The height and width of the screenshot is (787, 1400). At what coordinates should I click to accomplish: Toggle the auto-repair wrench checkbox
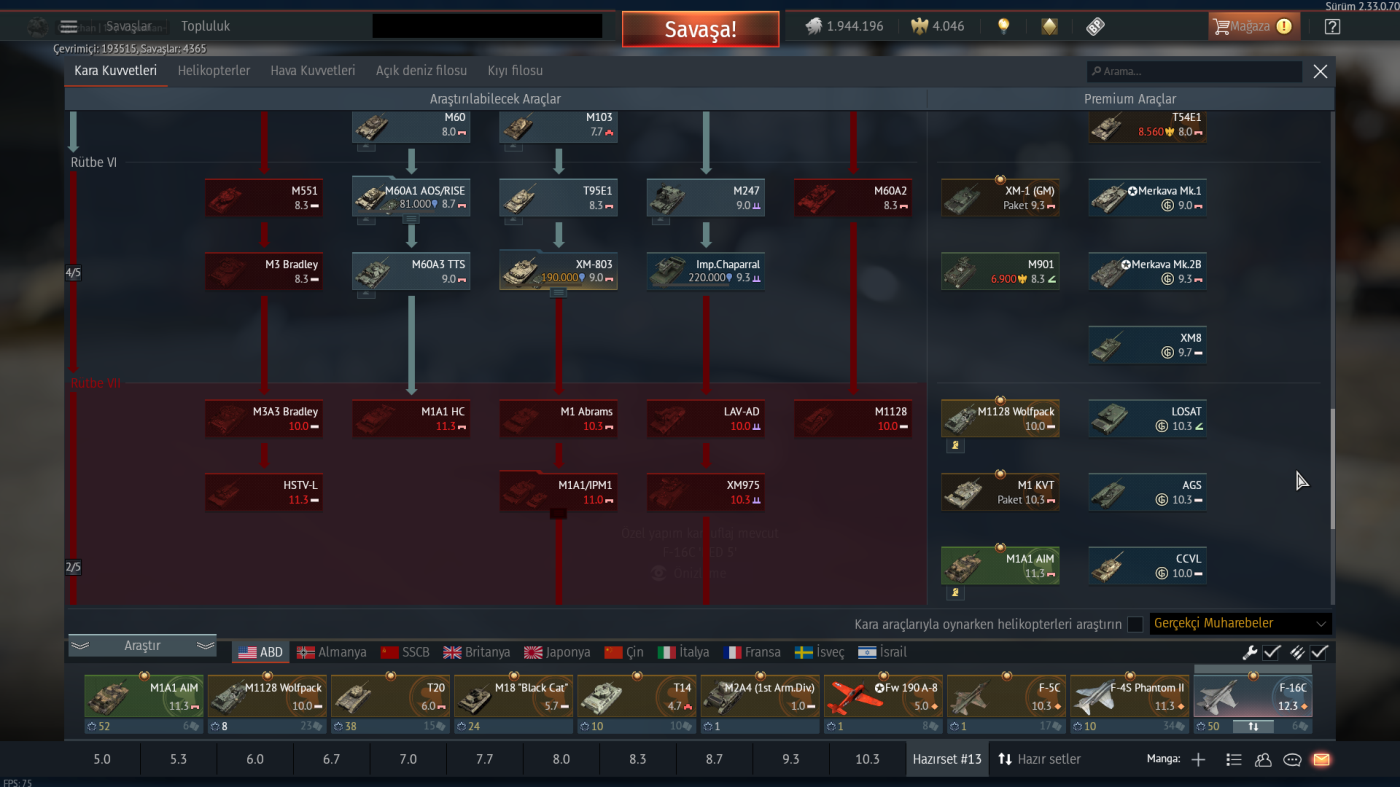pyautogui.click(x=1272, y=652)
